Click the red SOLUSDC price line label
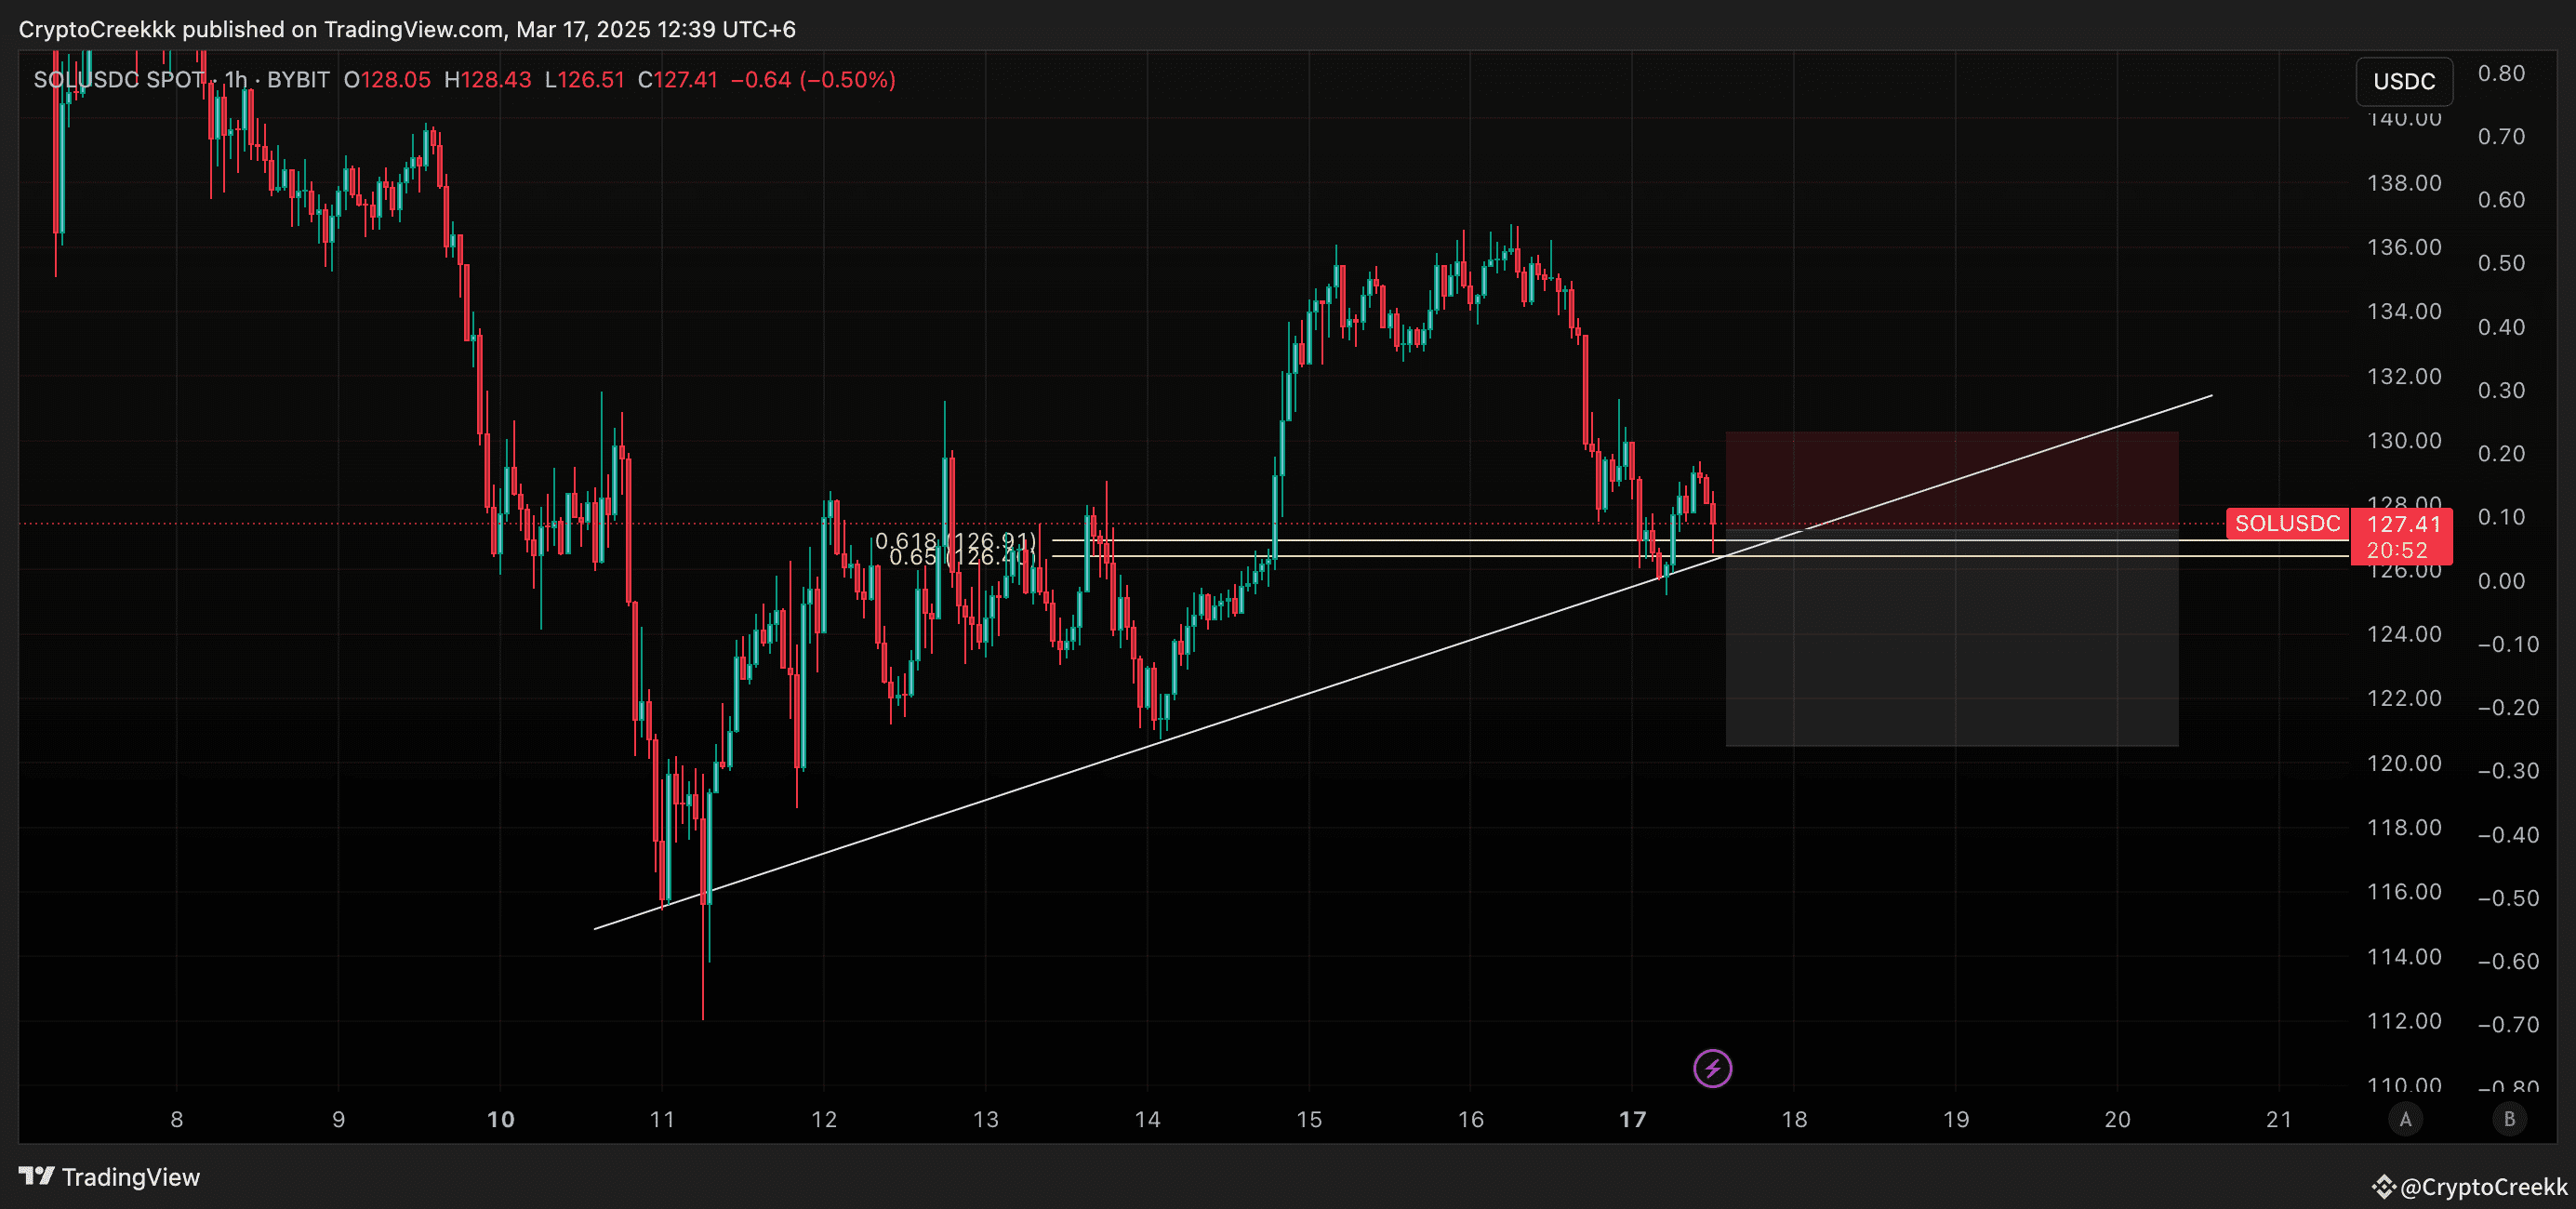The height and width of the screenshot is (1209, 2576). (x=2287, y=524)
